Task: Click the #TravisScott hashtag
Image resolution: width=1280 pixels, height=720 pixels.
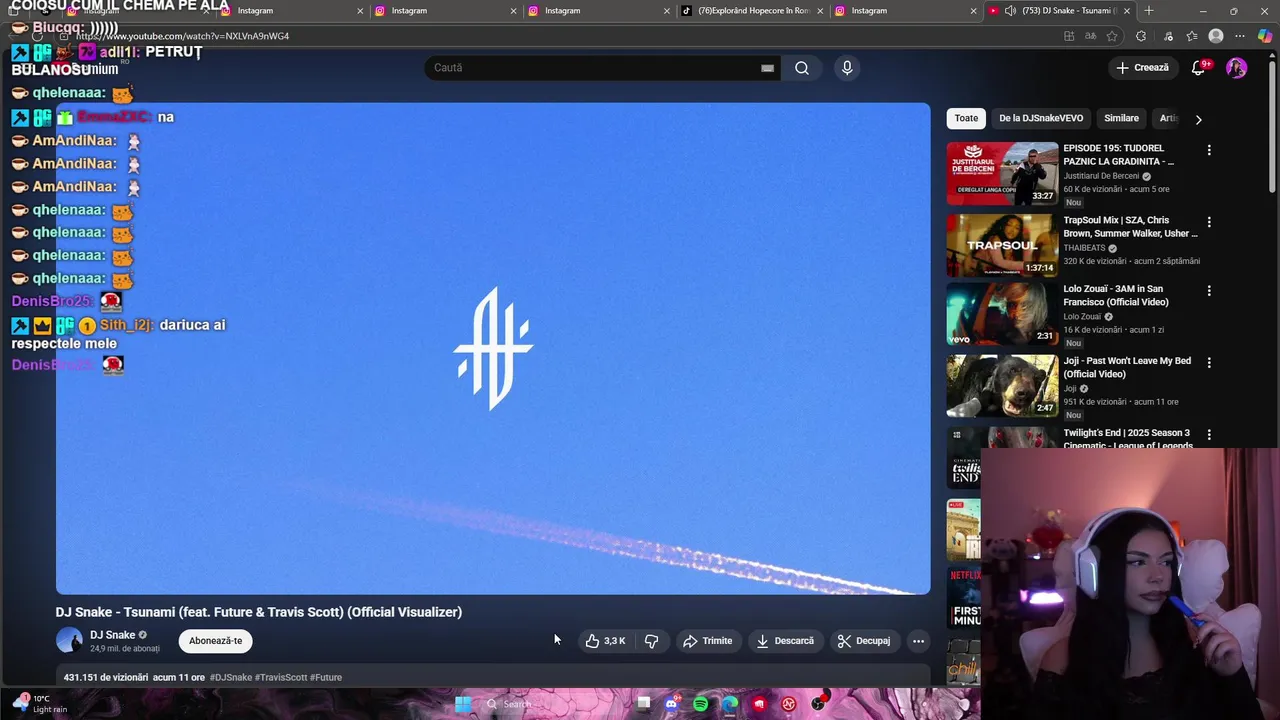Action: click(281, 677)
